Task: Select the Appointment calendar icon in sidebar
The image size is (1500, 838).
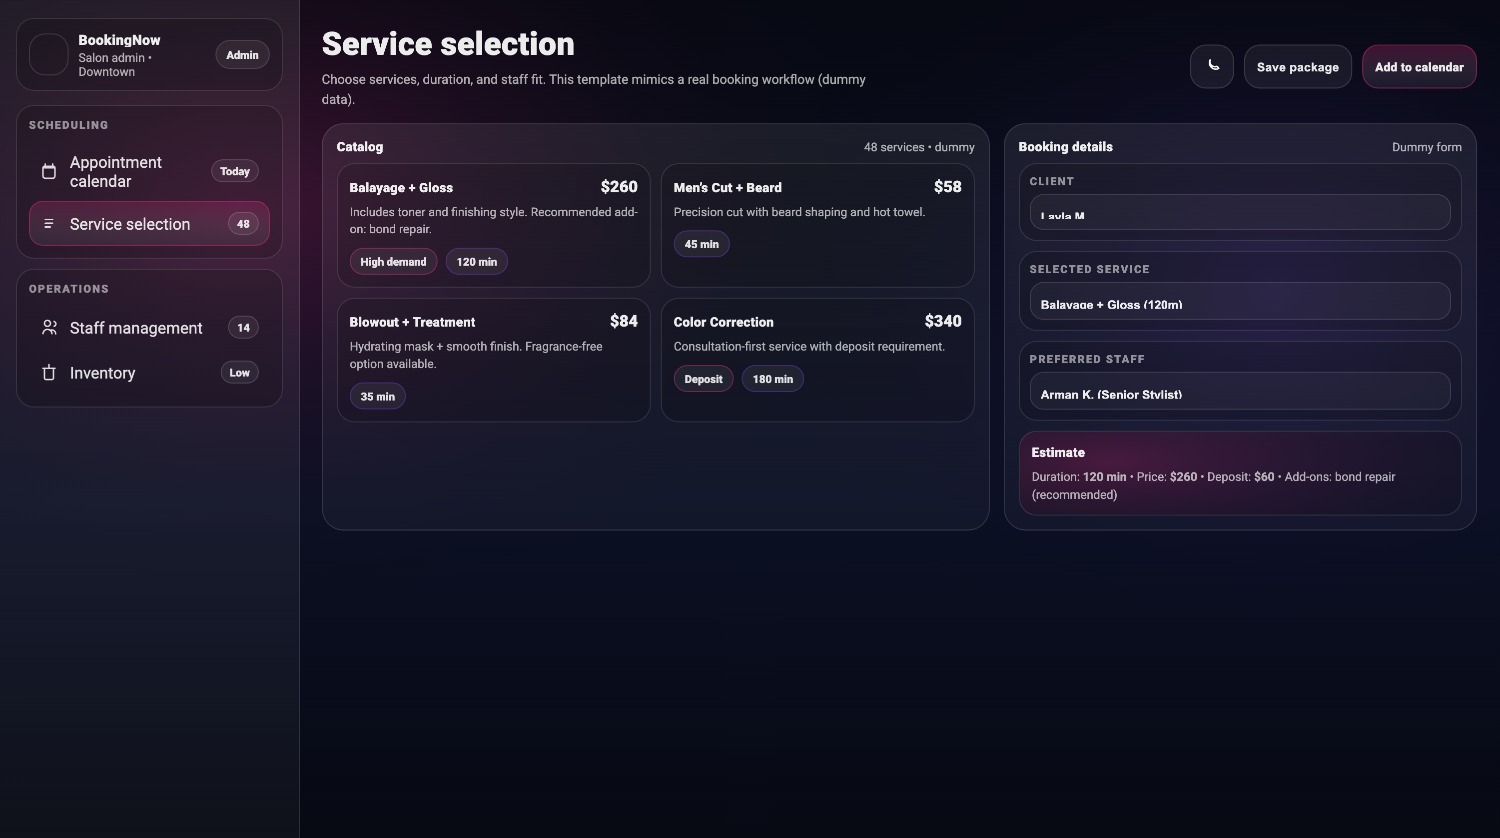Action: tap(49, 171)
